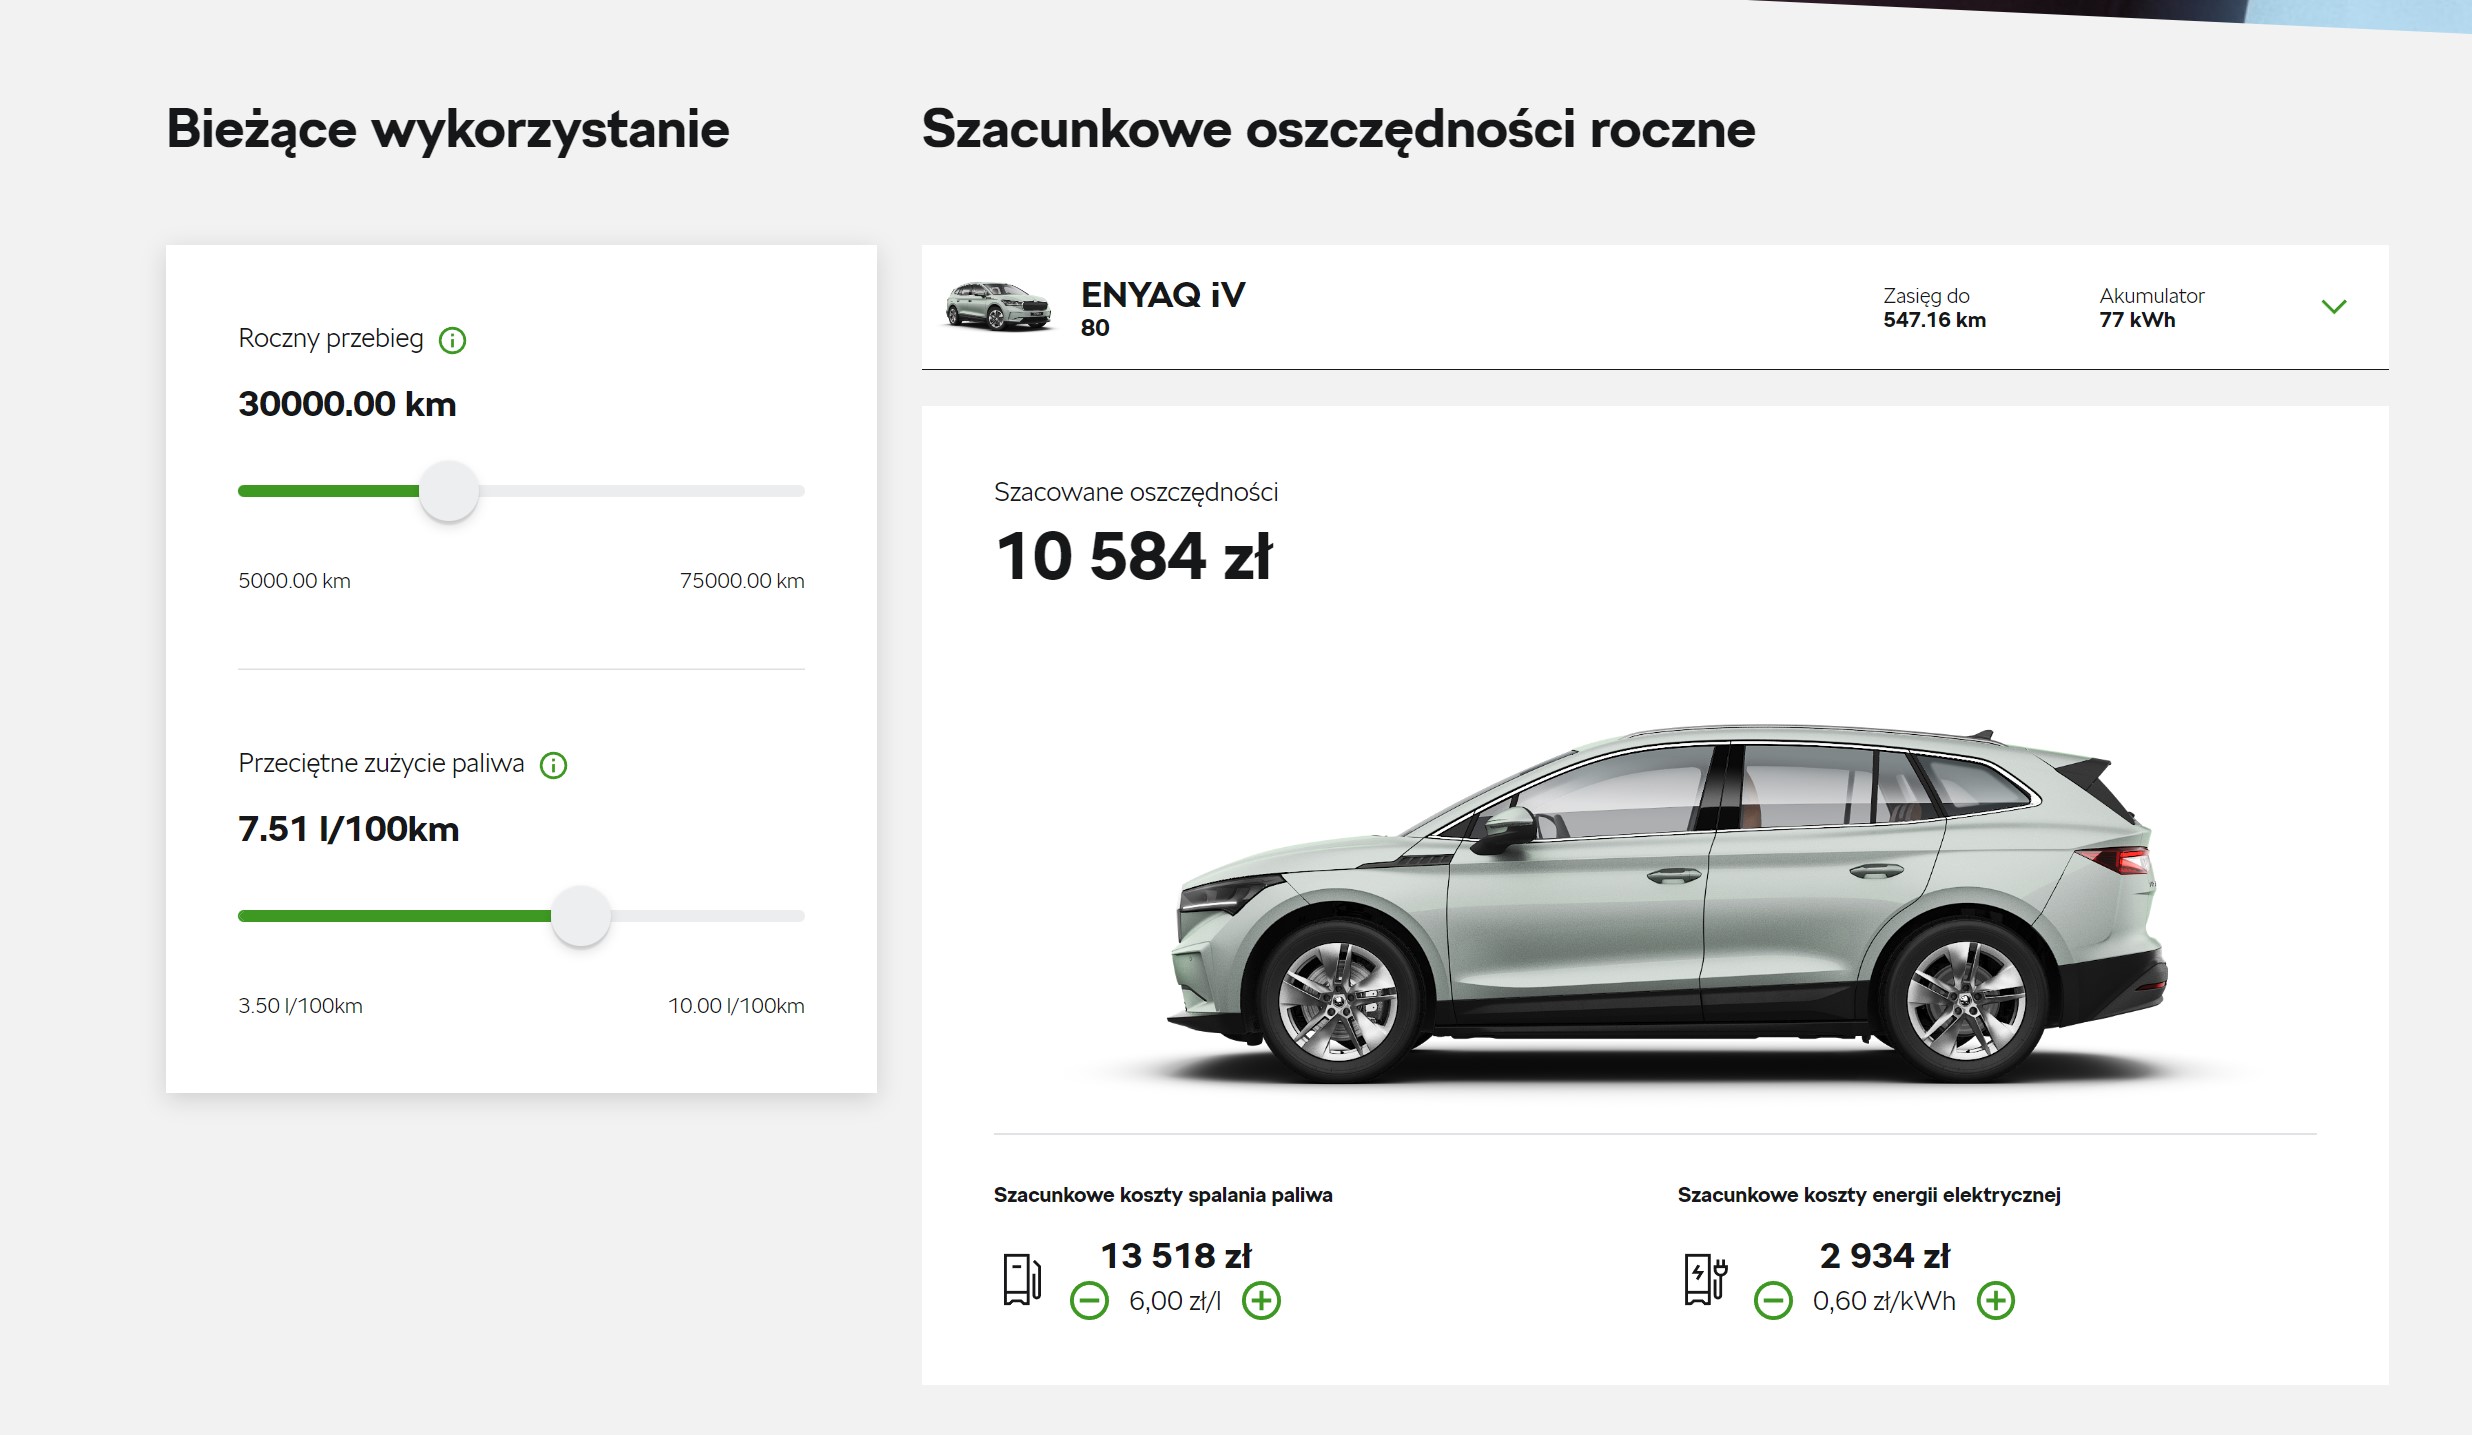Click the 30000.00 km mileage value

[347, 404]
